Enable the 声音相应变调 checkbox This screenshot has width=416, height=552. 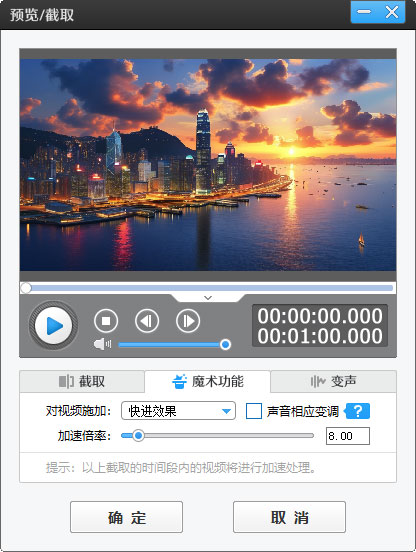[x=254, y=411]
